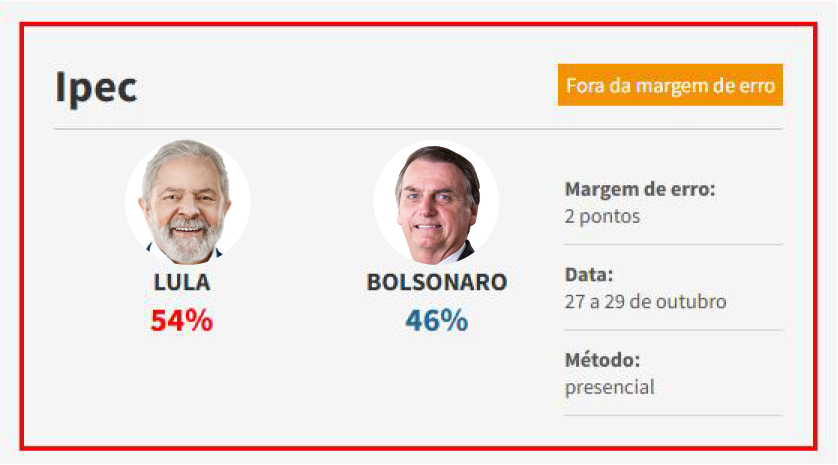Click the blue 46% figure
The height and width of the screenshot is (465, 838).
pyautogui.click(x=437, y=321)
